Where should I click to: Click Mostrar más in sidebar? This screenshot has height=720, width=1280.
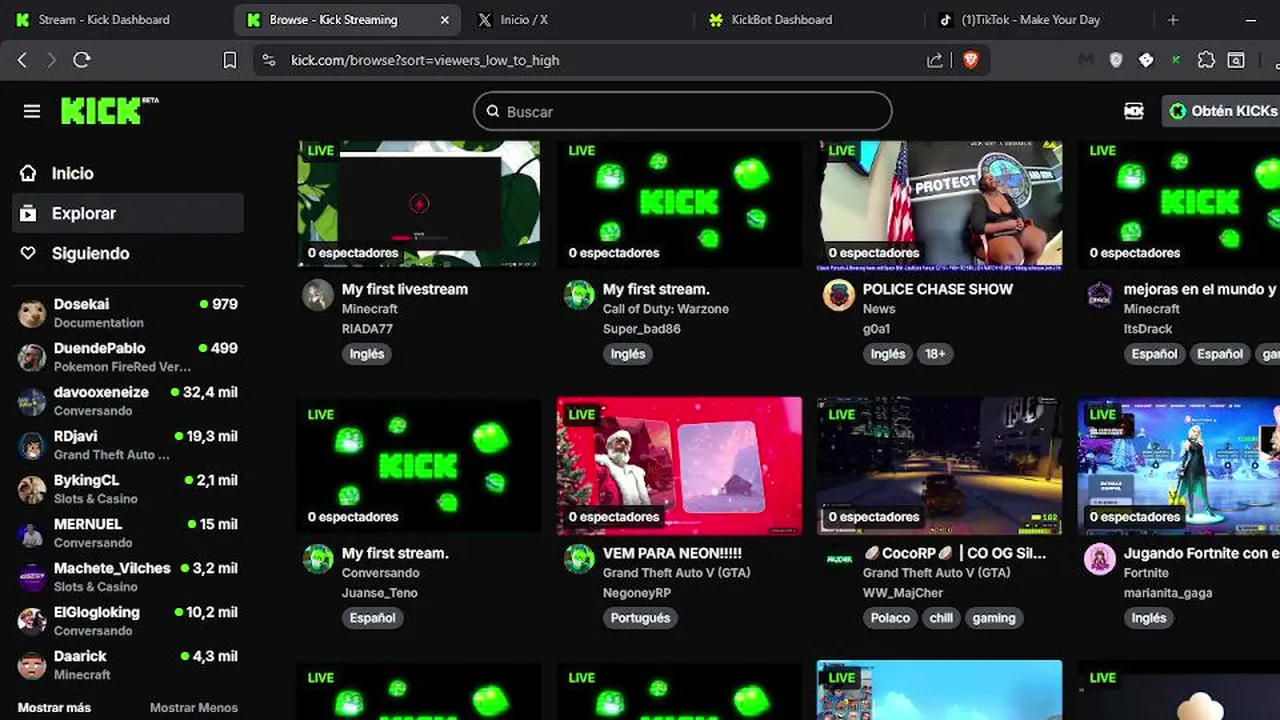[x=54, y=707]
